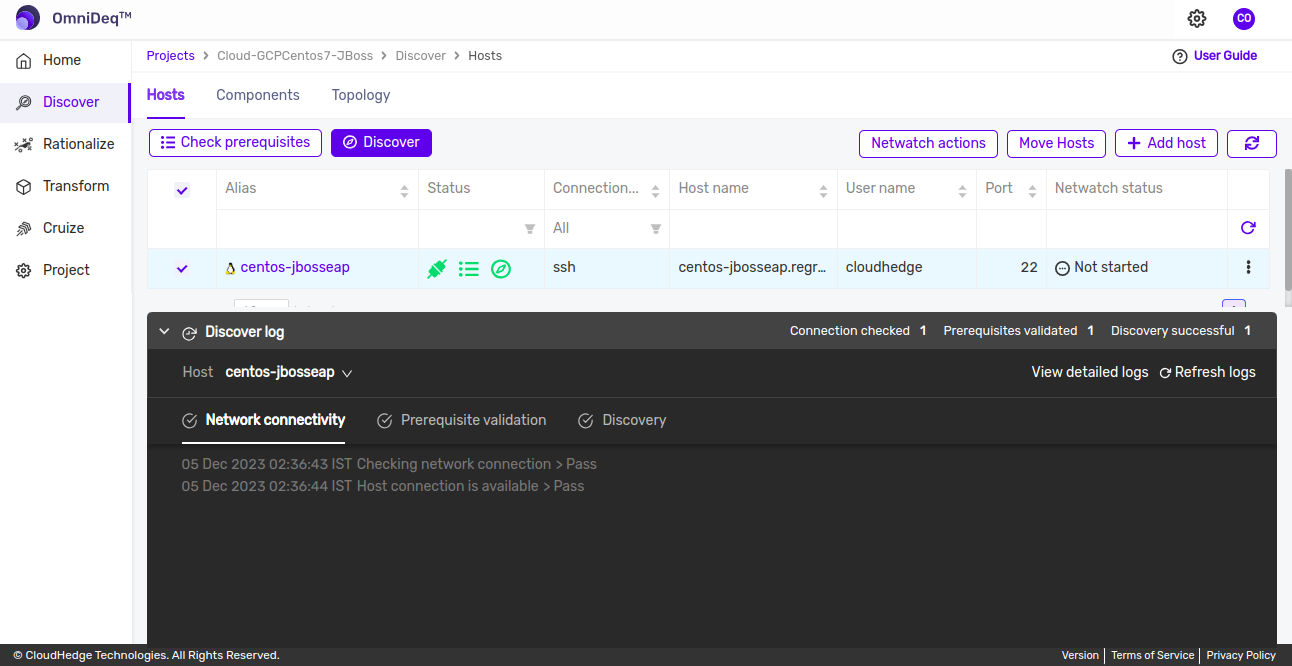Open the Connection 'All' filter dropdown
Screen dimensions: 1292x666
coord(607,229)
